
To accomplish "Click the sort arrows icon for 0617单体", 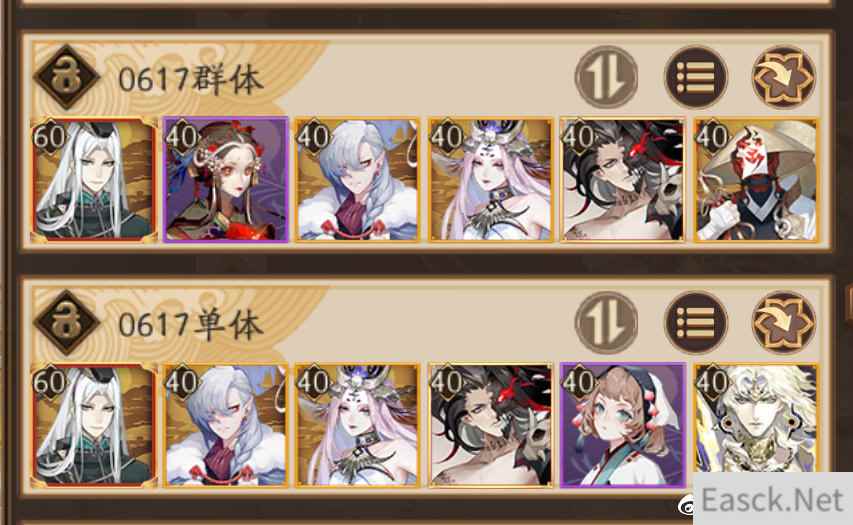I will click(x=607, y=323).
